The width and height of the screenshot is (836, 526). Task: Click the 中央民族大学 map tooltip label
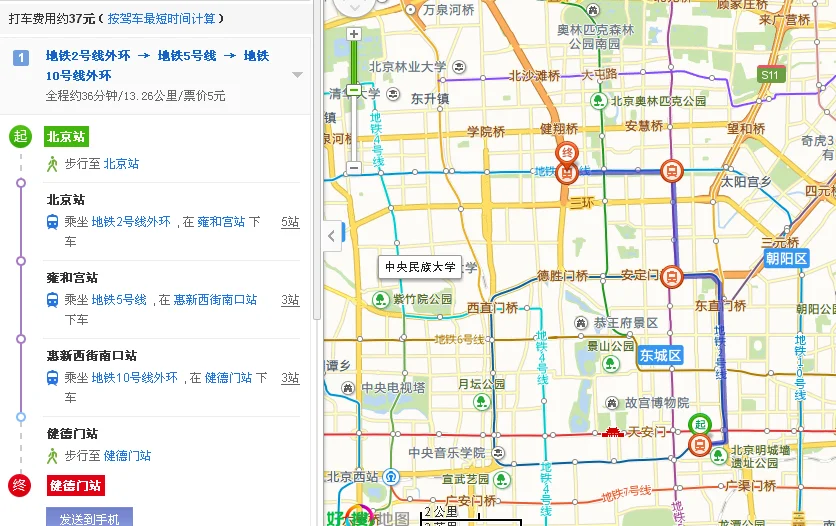click(420, 266)
